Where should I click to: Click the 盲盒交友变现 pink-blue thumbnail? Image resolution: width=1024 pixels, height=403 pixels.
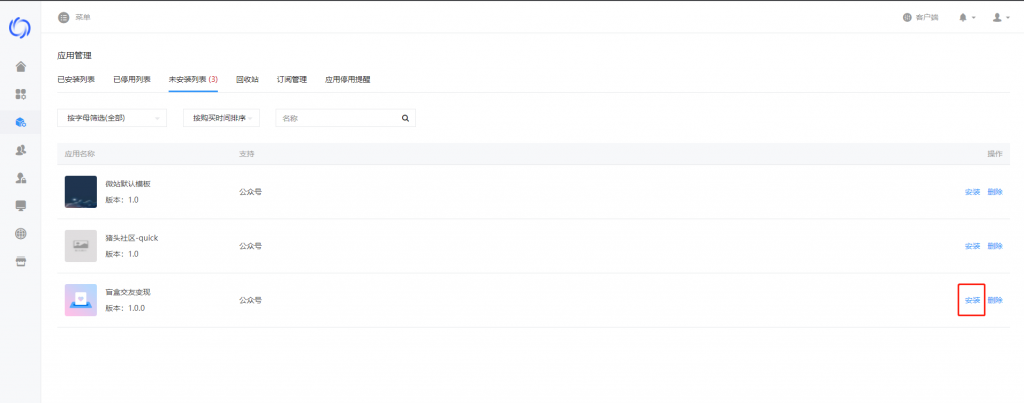click(x=81, y=300)
